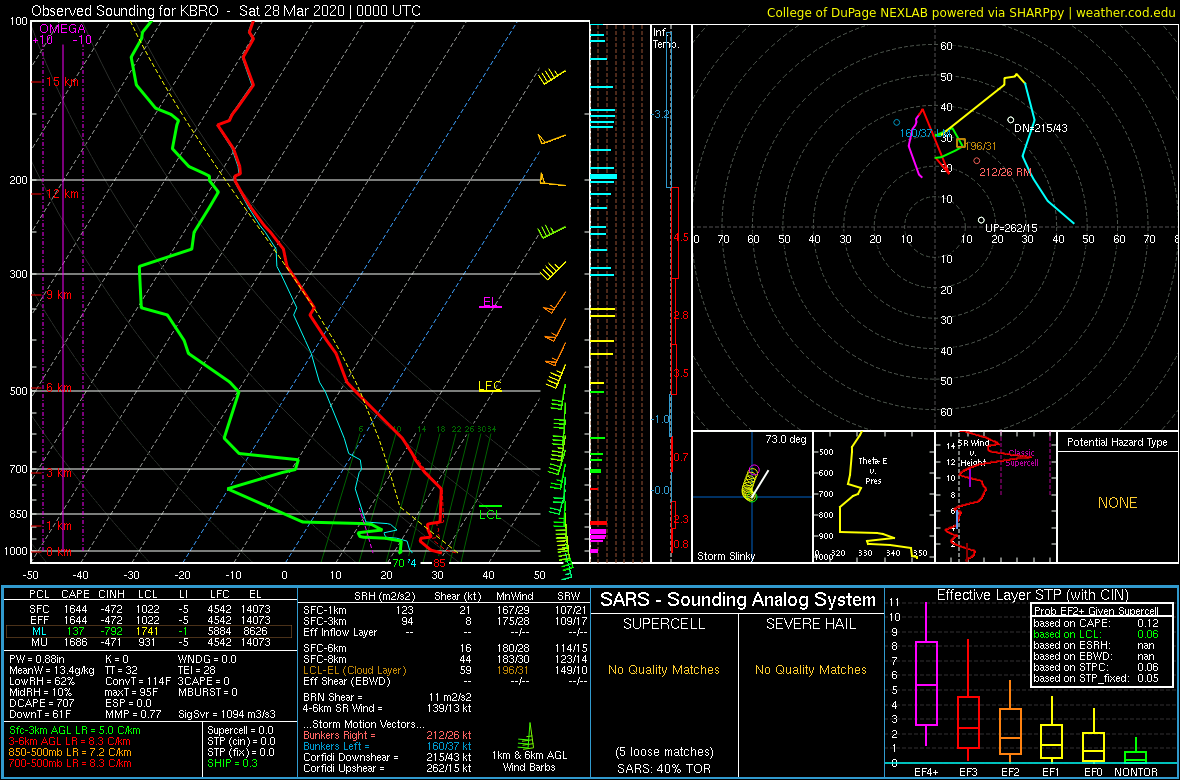Click the SEVERE HAIL column heading
Viewport: 1180px width, 780px height.
811,625
